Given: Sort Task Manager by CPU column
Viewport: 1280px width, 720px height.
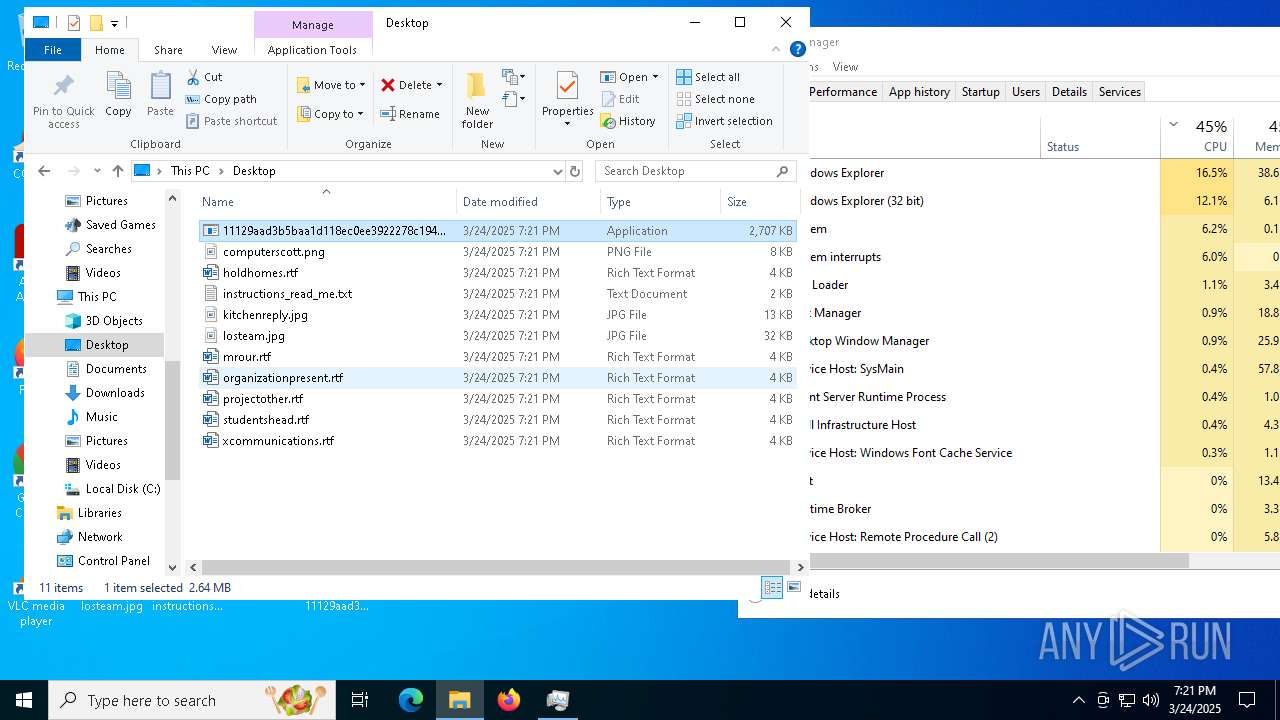Looking at the screenshot, I should click(x=1196, y=136).
